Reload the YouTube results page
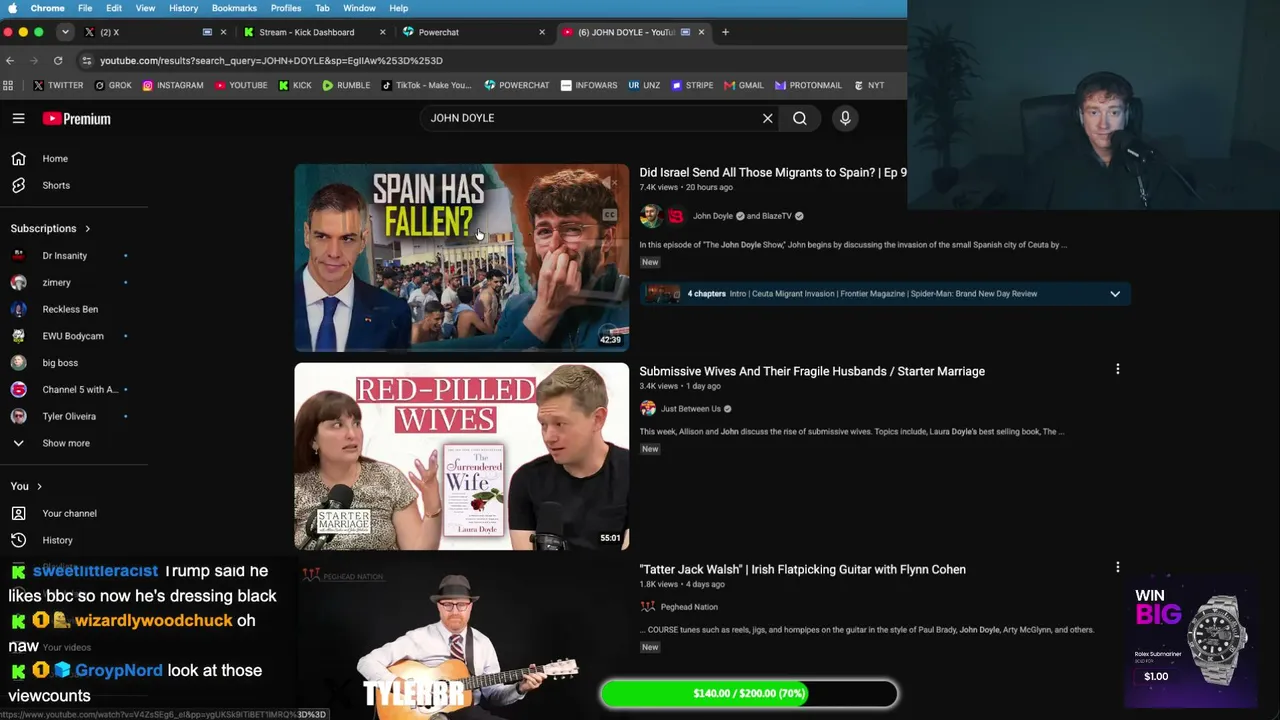This screenshot has width=1280, height=720. (x=58, y=60)
